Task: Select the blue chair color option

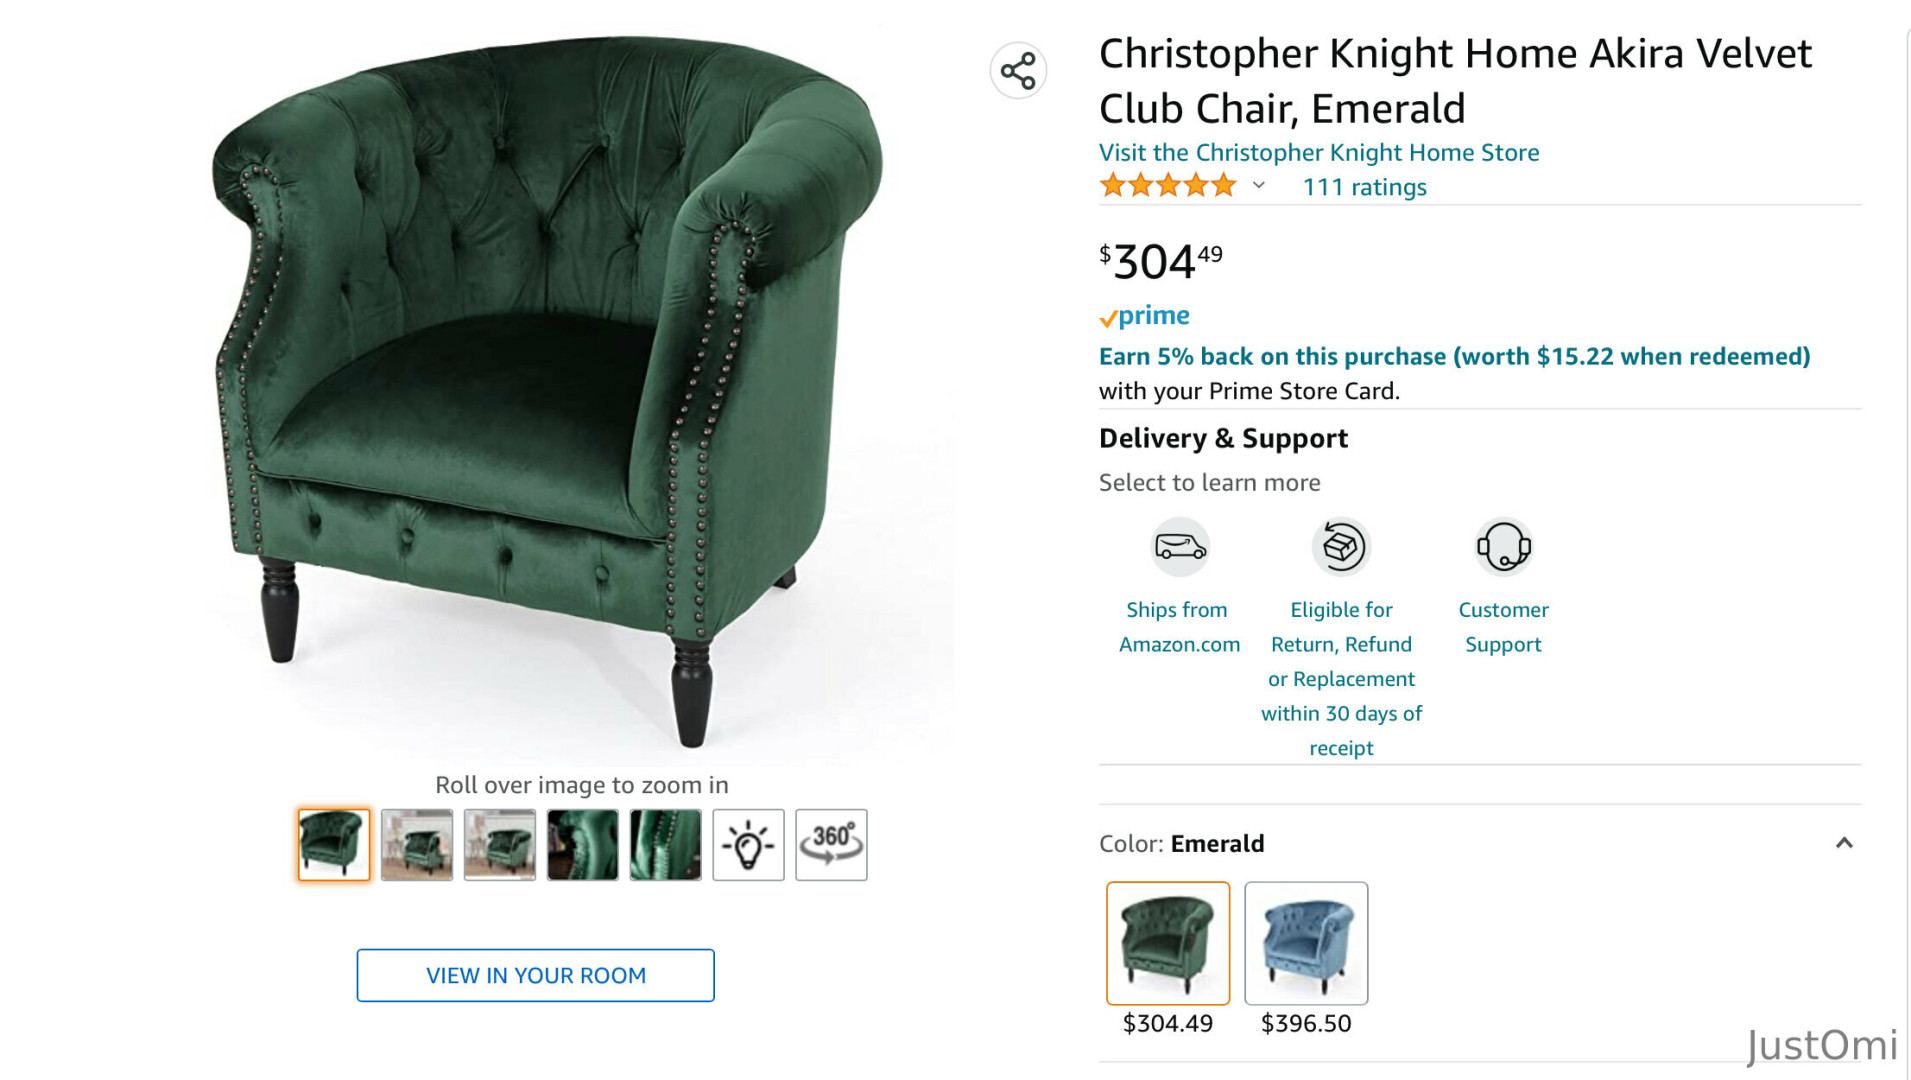Action: 1306,943
